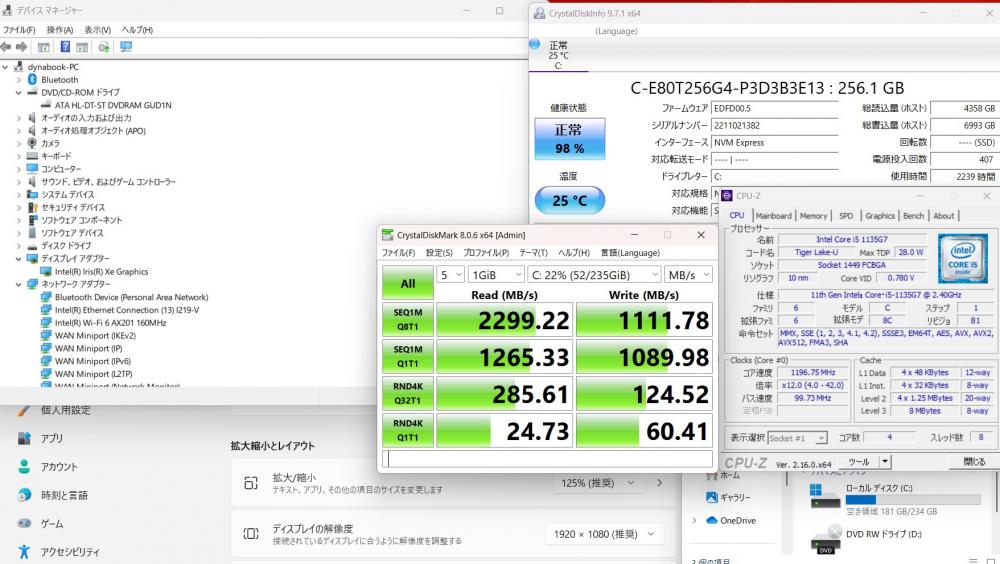Collapse the dynabook-PC root node
The height and width of the screenshot is (564, 1000).
click(6, 66)
